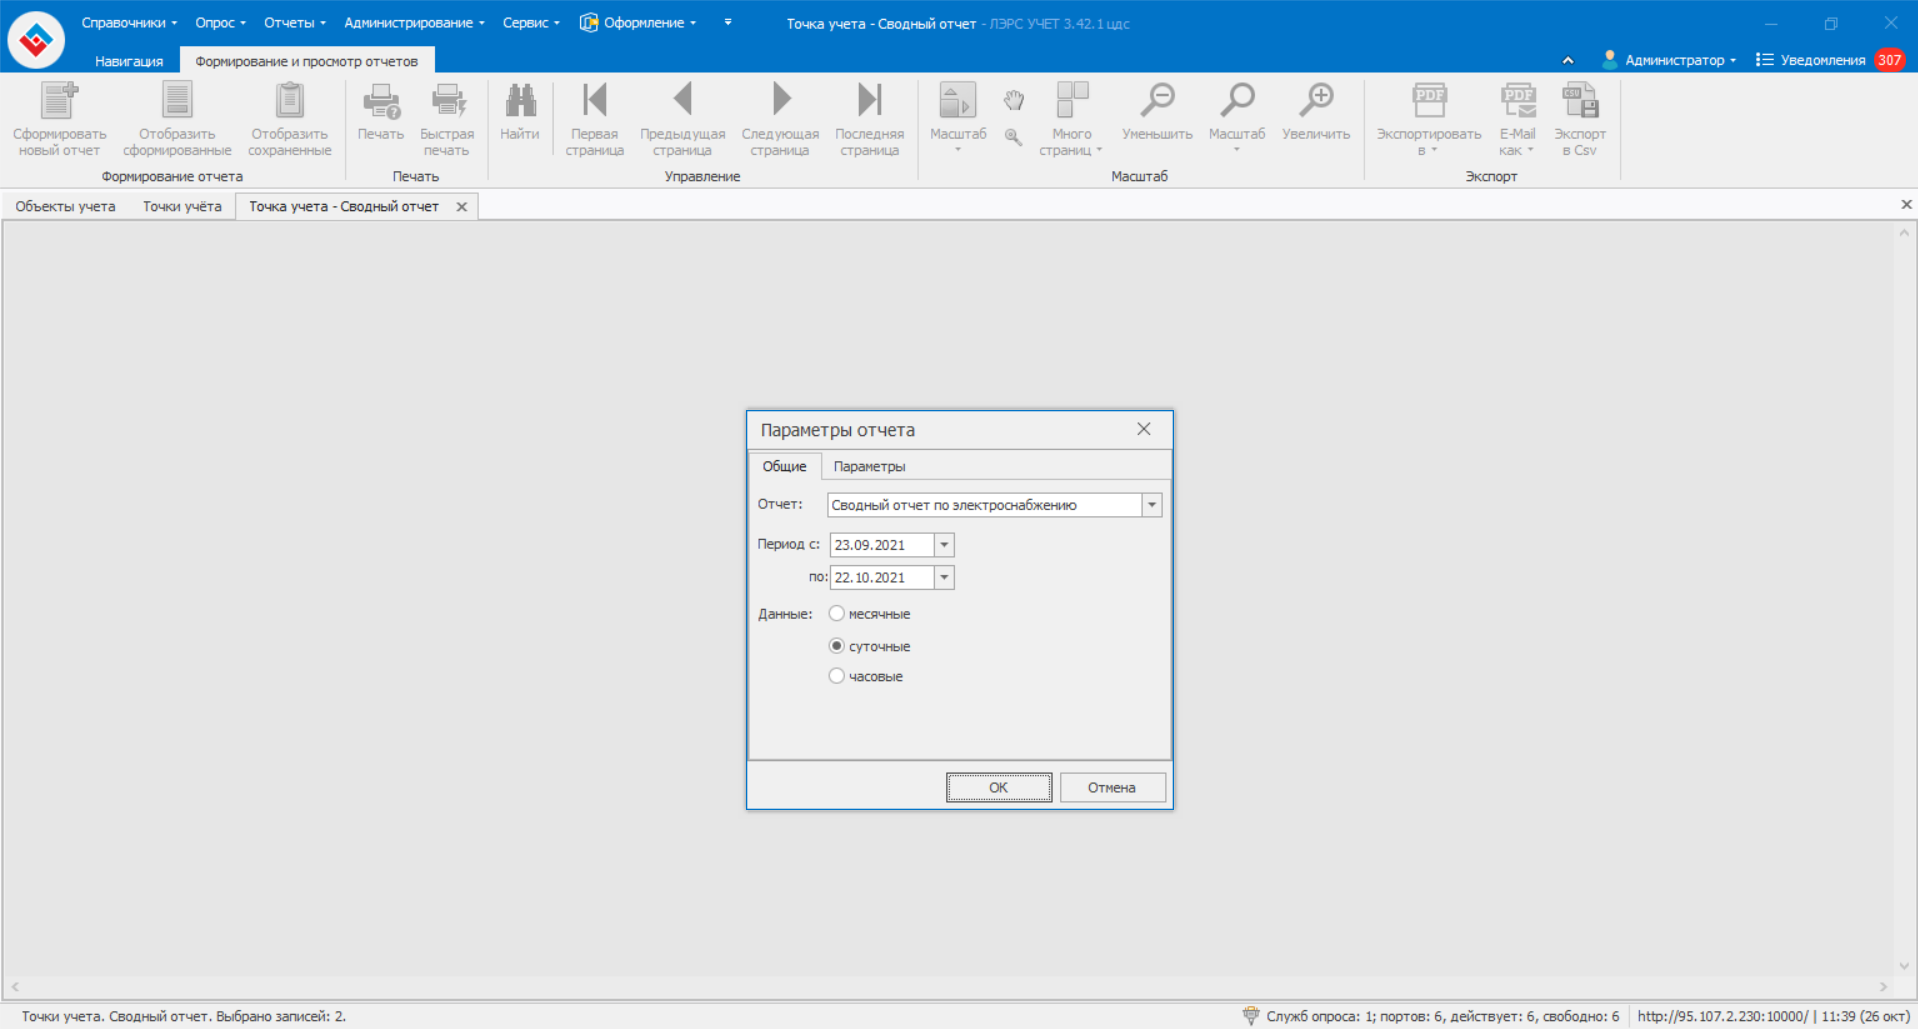This screenshot has width=1918, height=1029.
Task: Select суточные data option
Action: [x=837, y=645]
